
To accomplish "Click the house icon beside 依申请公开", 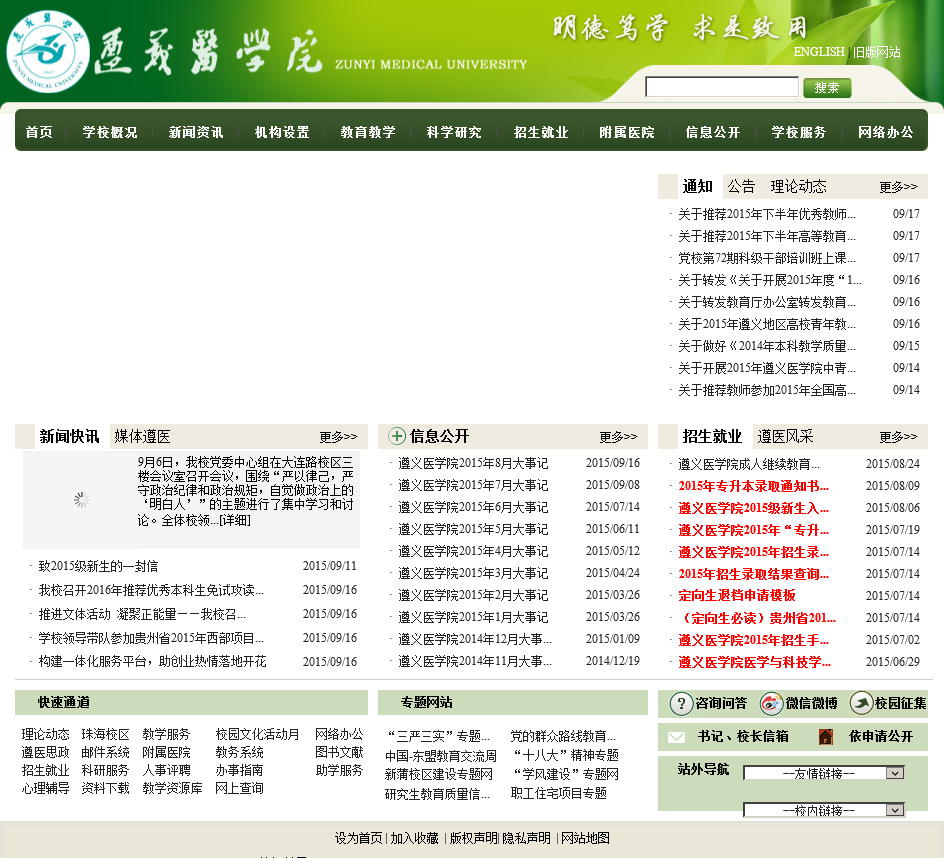I will (x=825, y=736).
